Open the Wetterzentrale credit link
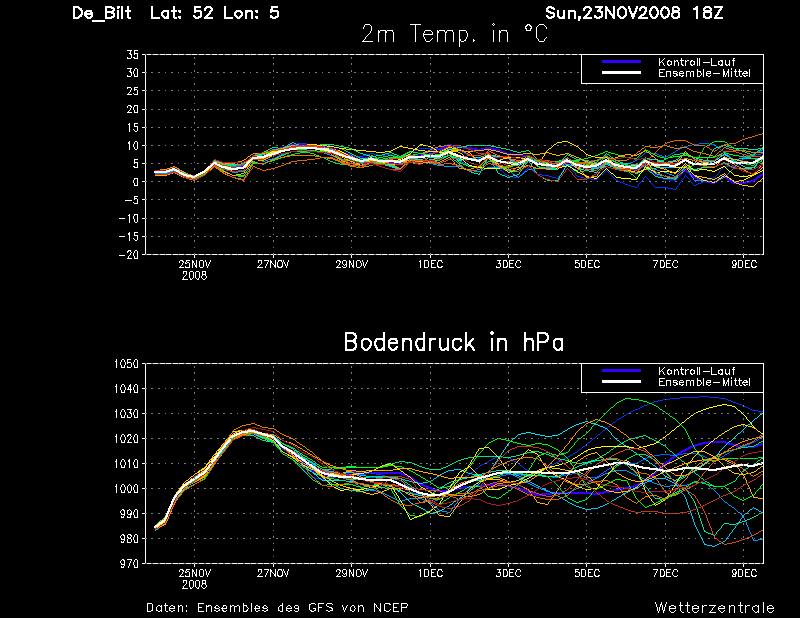 coord(714,607)
